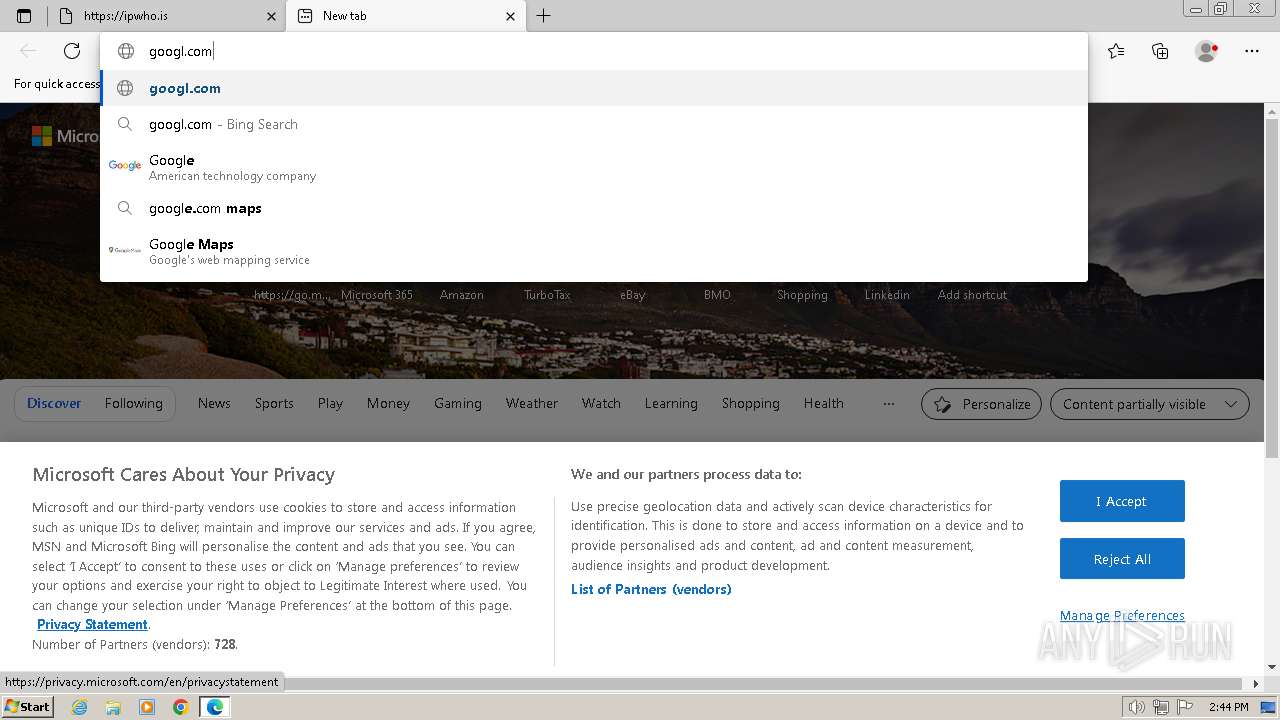
Task: Open the Money category
Action: [388, 403]
